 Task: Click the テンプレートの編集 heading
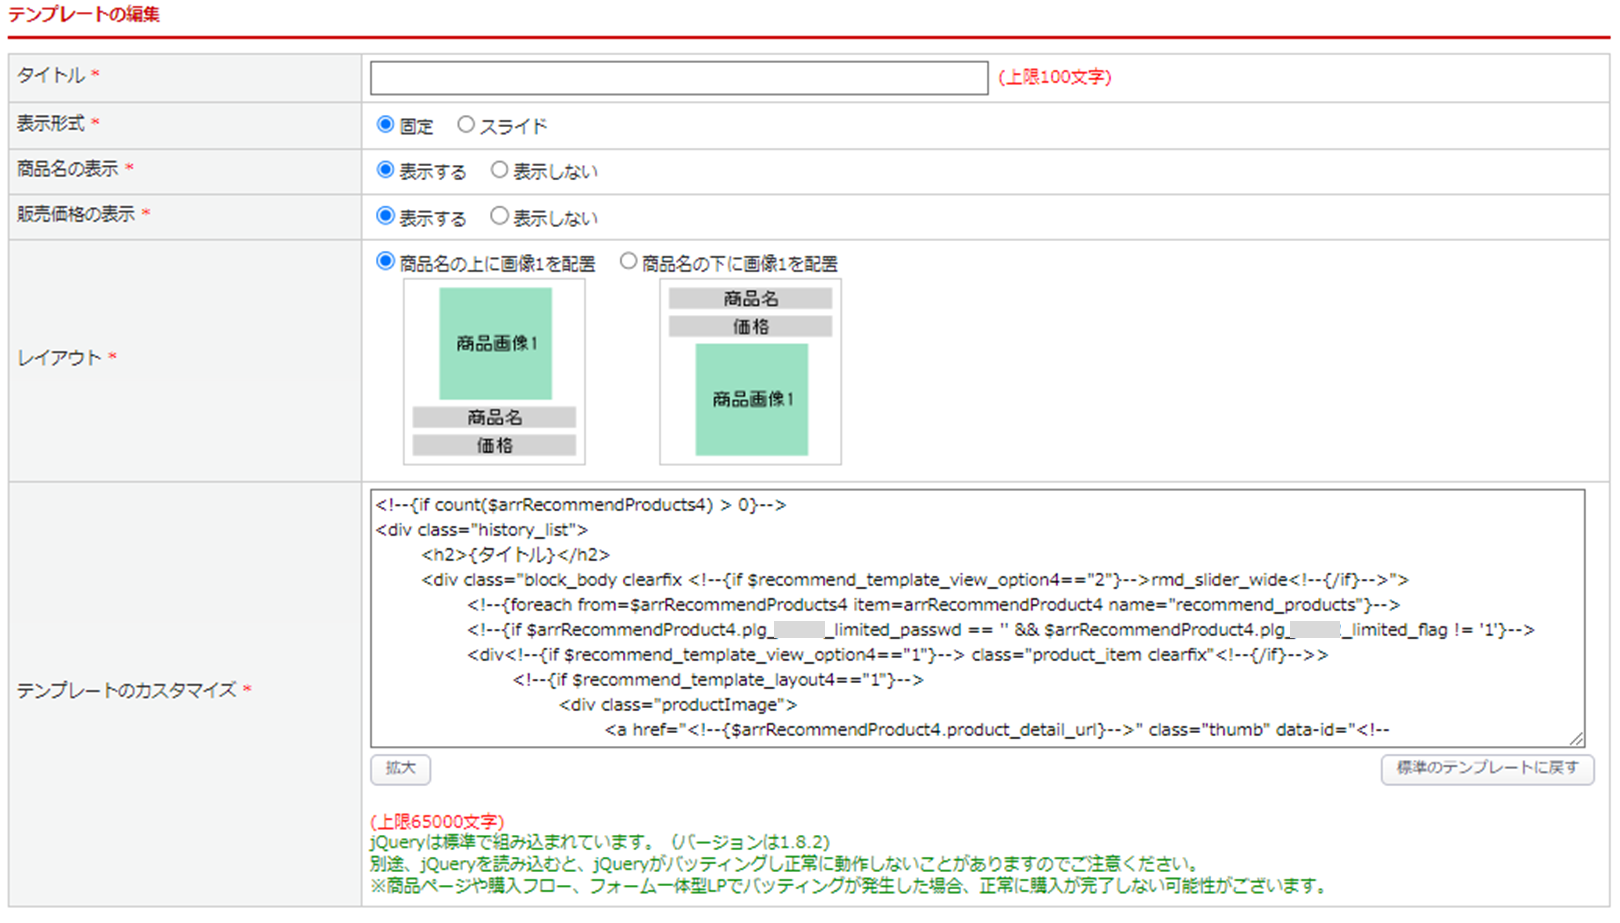[x=84, y=15]
